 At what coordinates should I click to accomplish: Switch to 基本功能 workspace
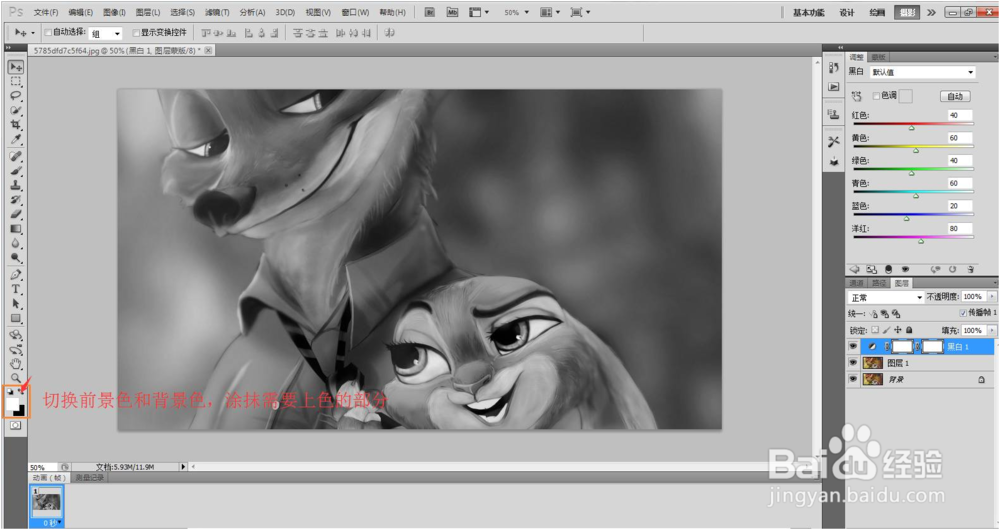(x=809, y=13)
